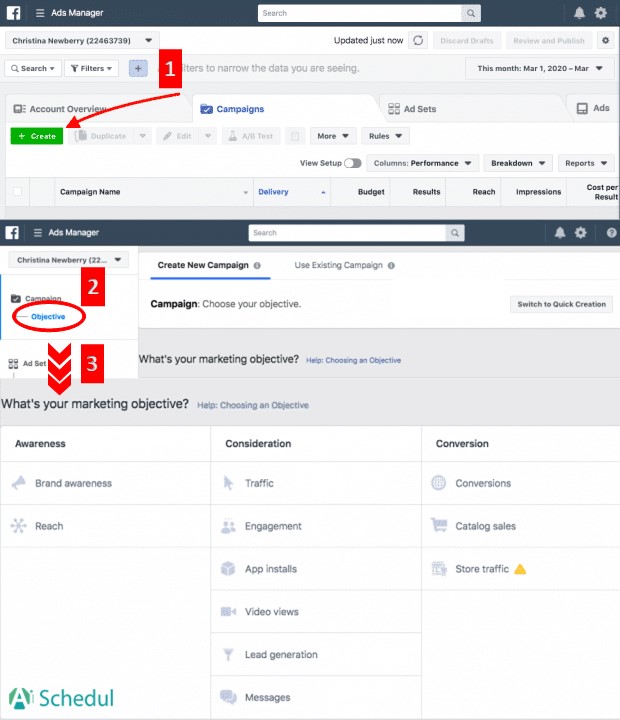This screenshot has height=720, width=620.
Task: Click the App installs box icon
Action: tap(228, 568)
